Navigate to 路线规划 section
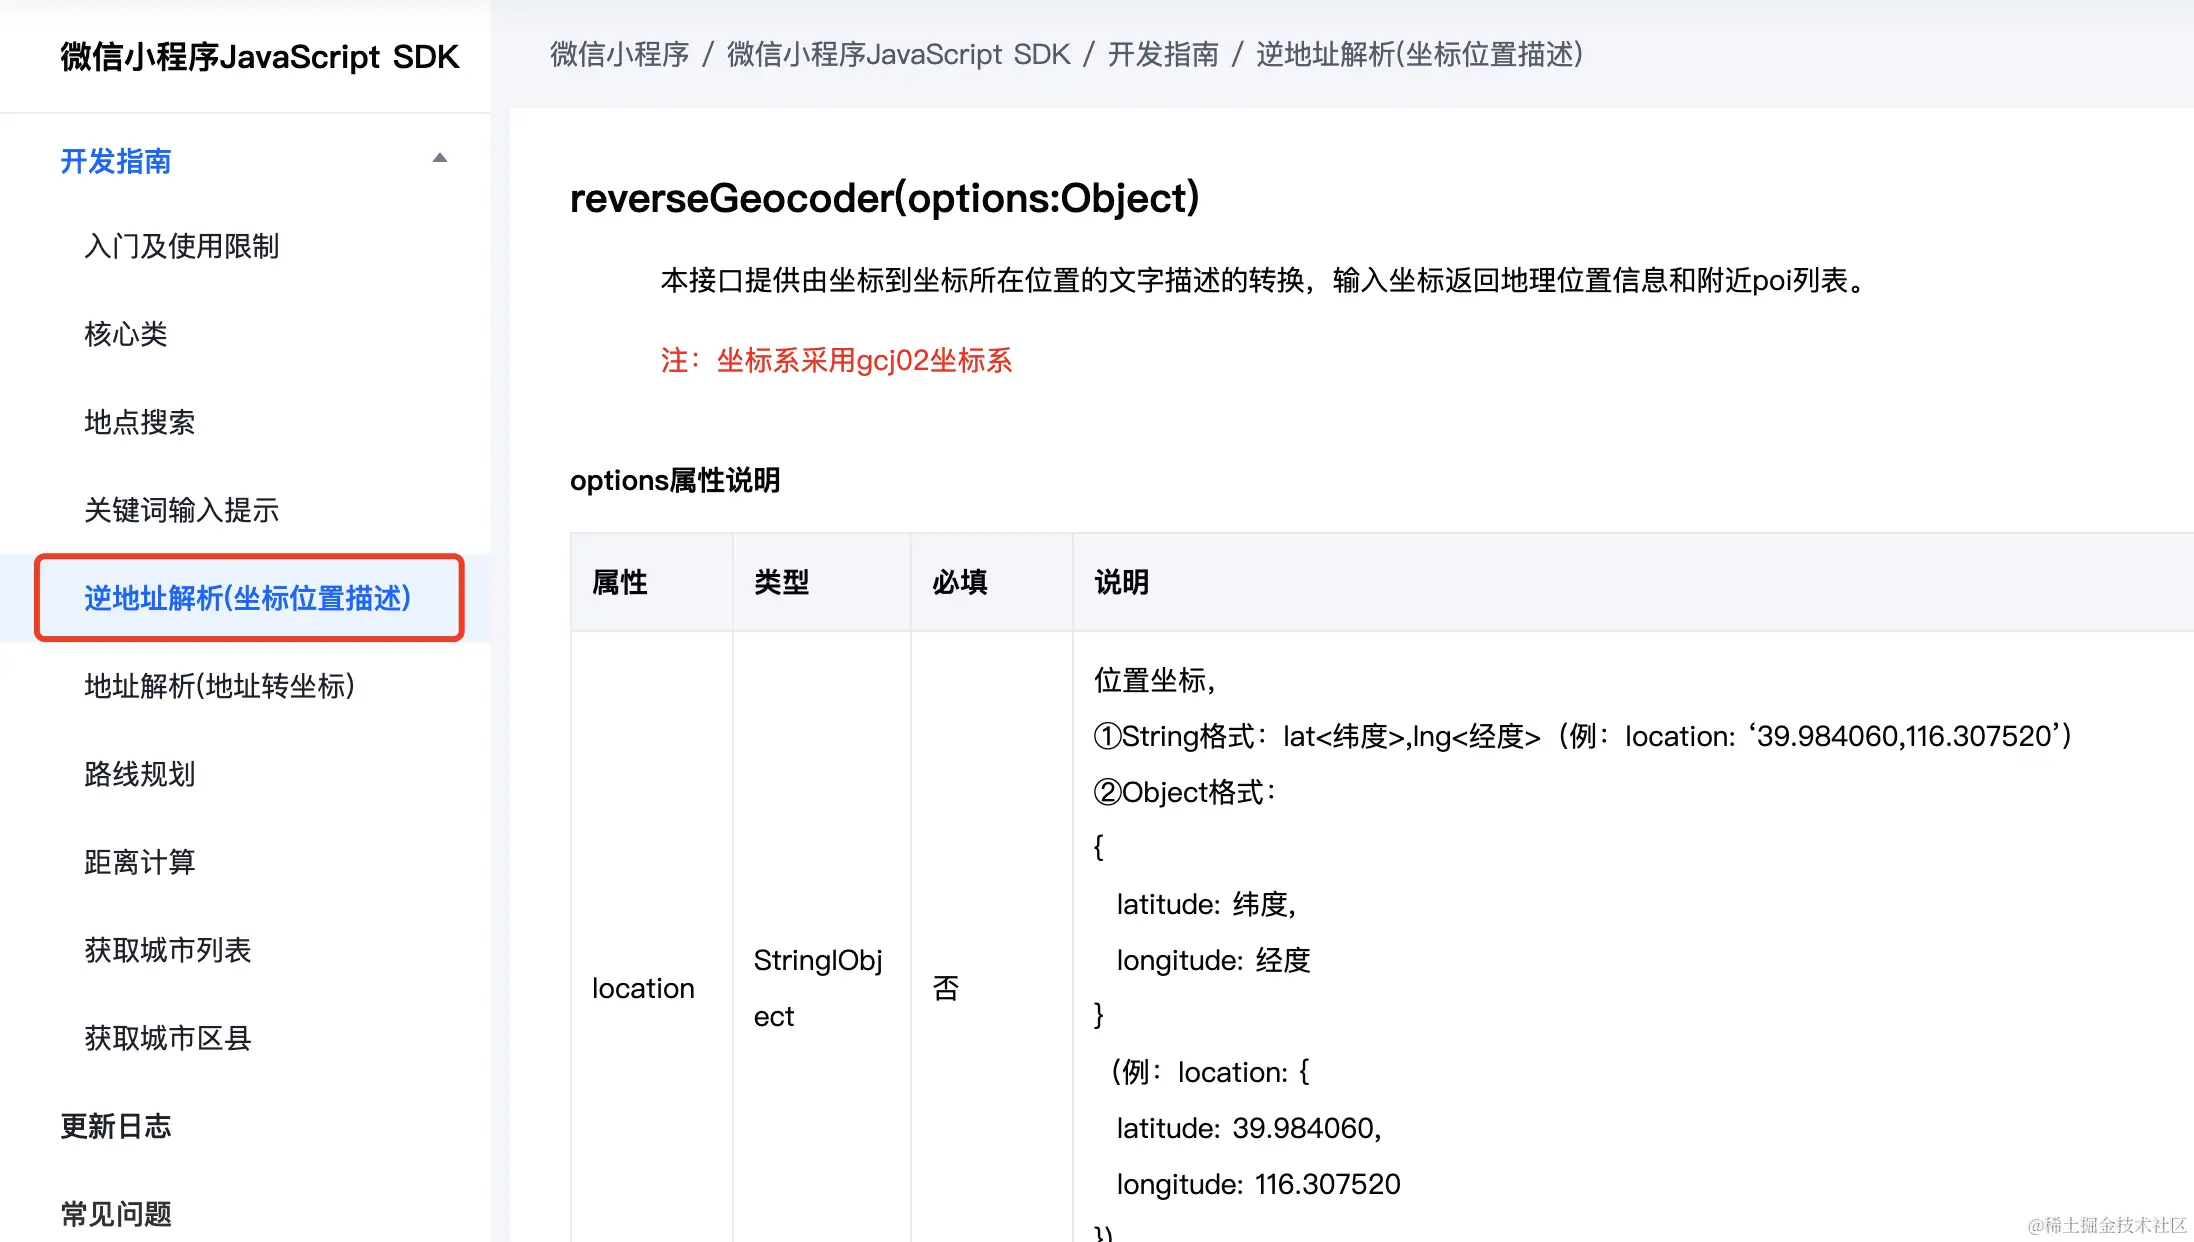This screenshot has height=1242, width=2194. tap(139, 775)
